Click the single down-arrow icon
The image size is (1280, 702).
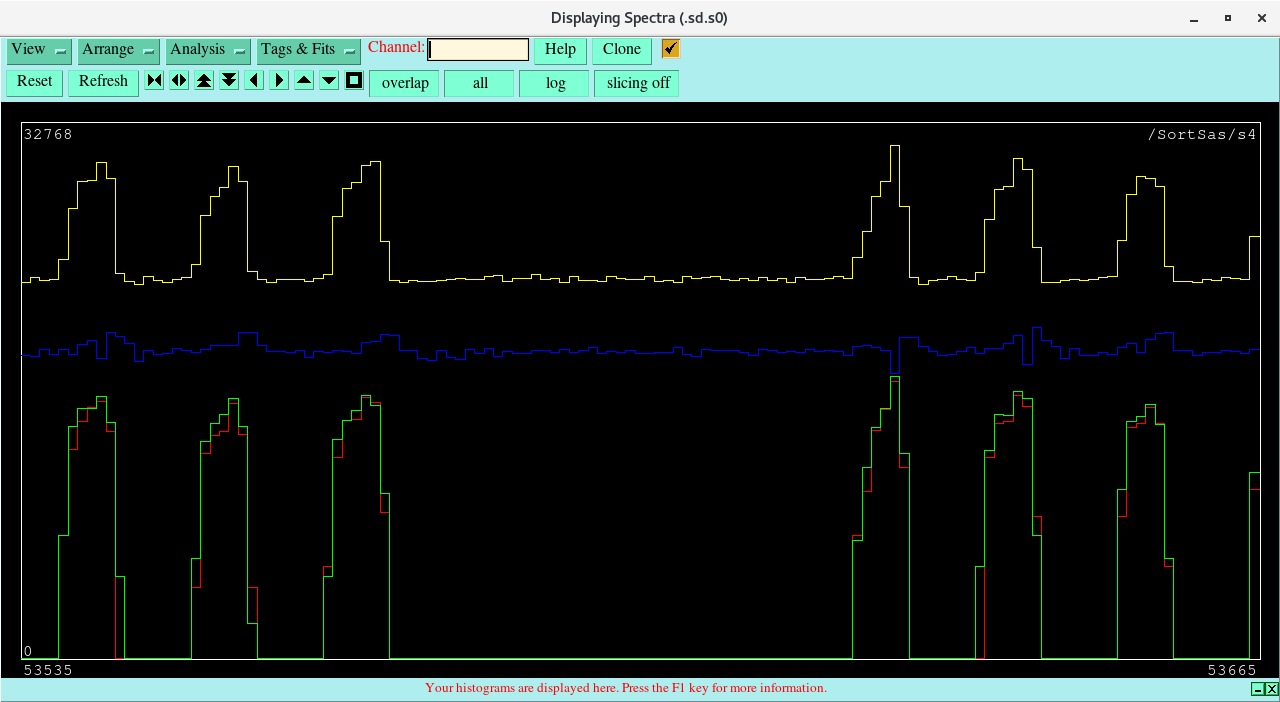(329, 81)
